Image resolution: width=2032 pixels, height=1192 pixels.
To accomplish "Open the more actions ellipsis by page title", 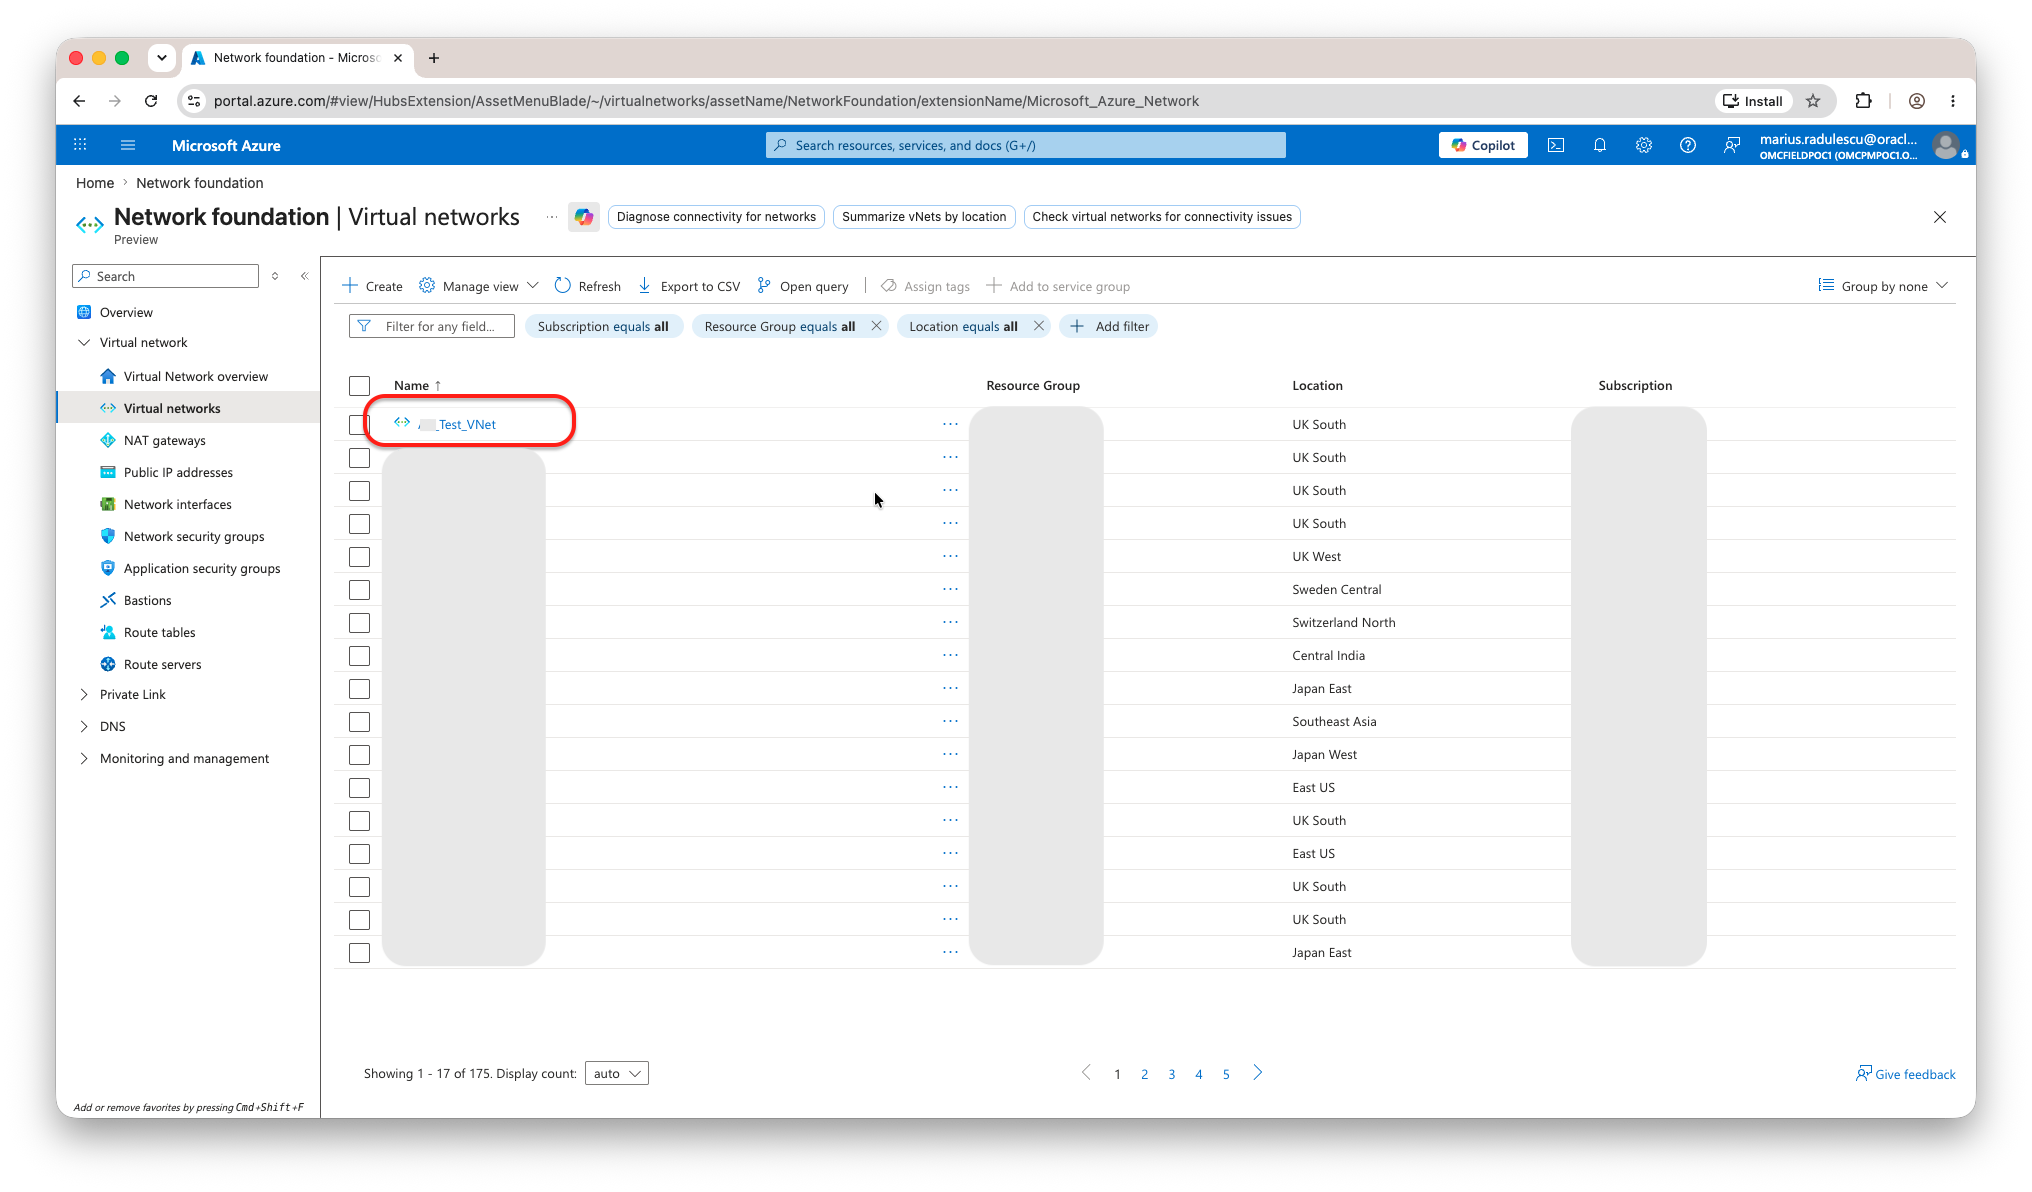I will (x=551, y=217).
